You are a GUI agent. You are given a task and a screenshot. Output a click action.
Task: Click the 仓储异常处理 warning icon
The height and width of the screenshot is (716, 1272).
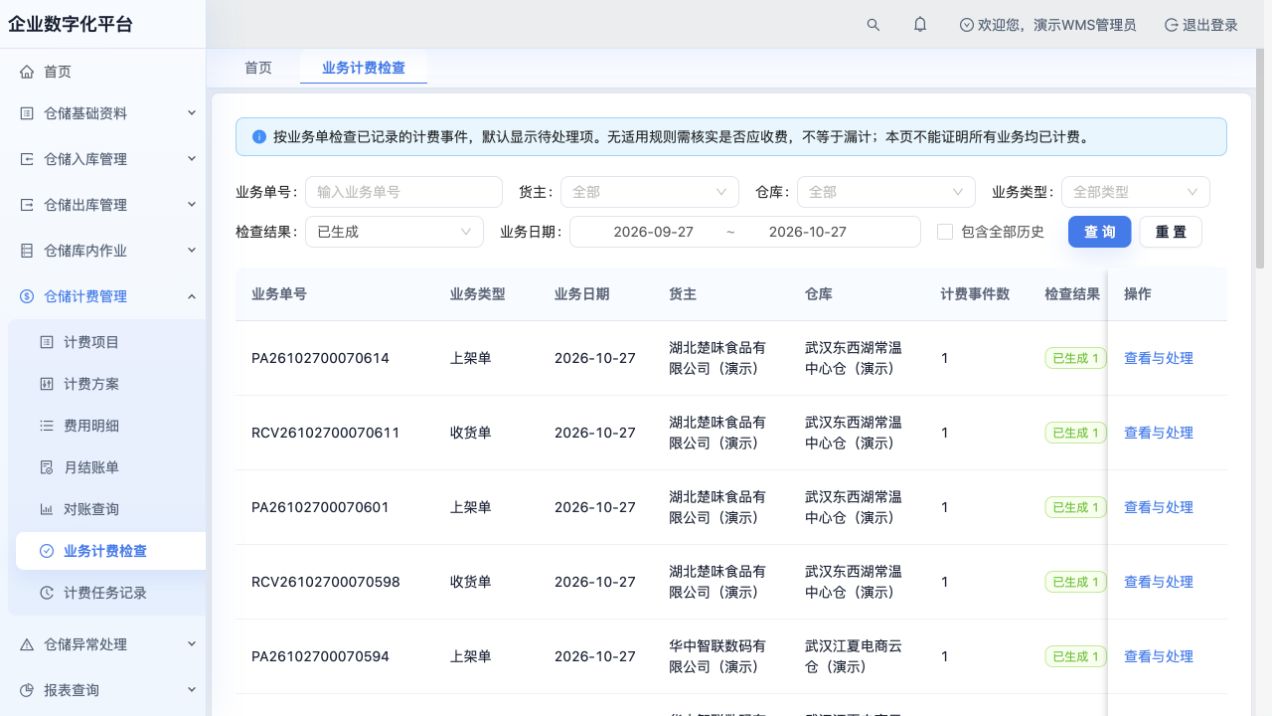[27, 645]
